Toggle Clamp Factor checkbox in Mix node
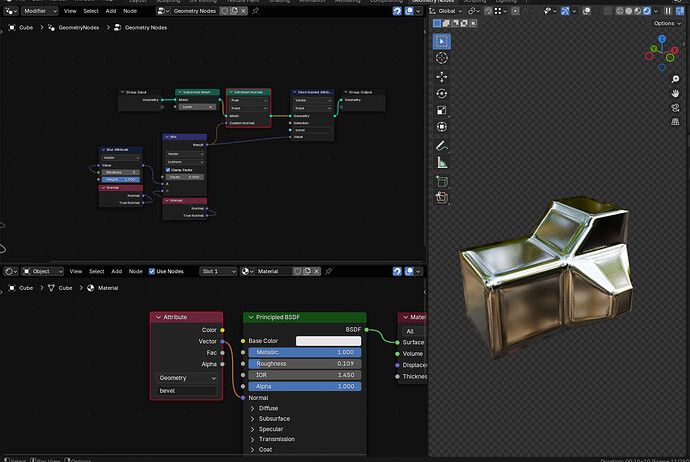 168,170
